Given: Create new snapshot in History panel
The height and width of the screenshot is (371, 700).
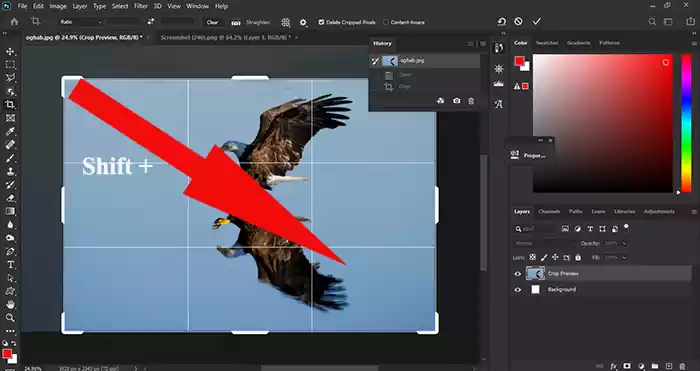Looking at the screenshot, I should click(456, 101).
